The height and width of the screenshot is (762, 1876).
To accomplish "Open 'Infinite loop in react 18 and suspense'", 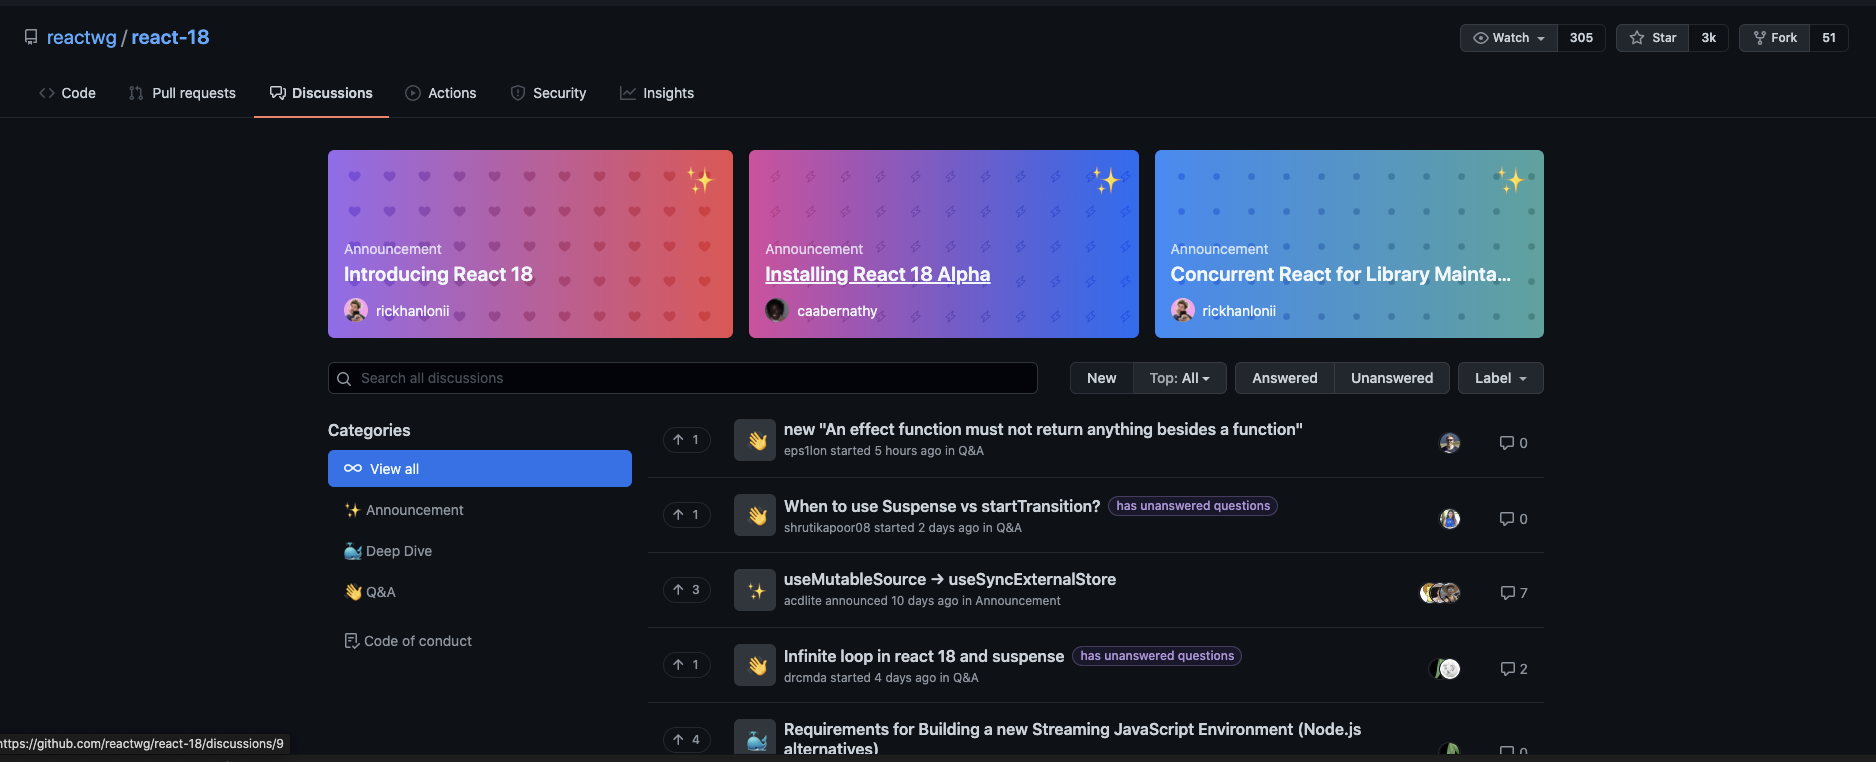I will [924, 656].
